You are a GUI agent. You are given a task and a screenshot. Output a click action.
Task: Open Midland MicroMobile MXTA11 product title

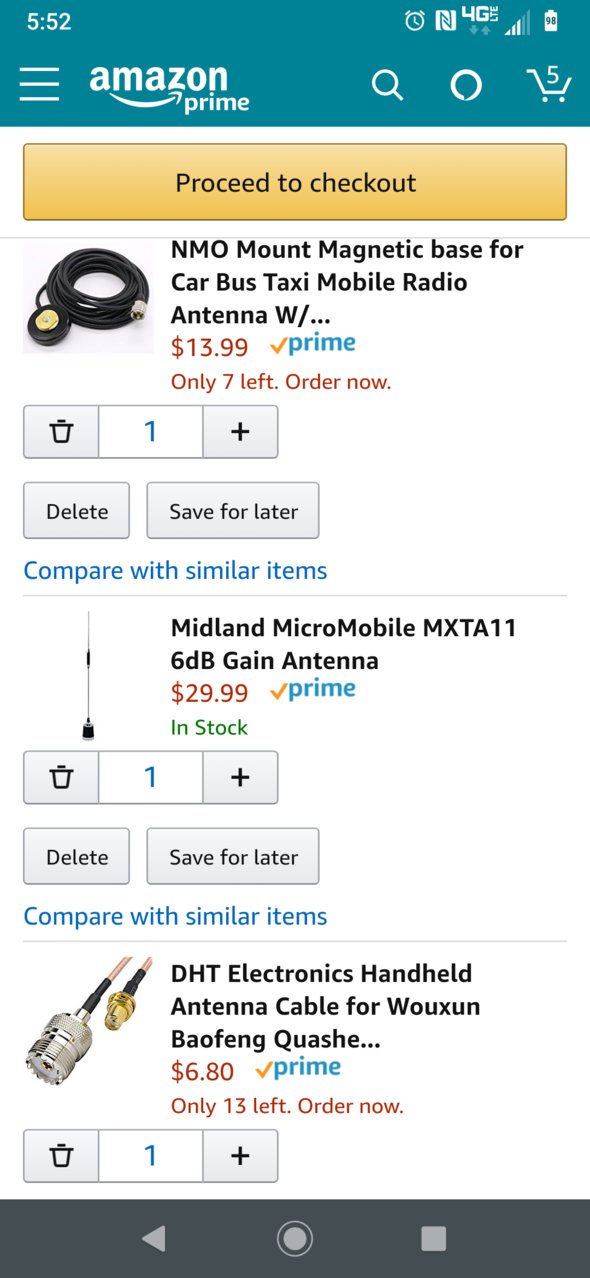[344, 644]
